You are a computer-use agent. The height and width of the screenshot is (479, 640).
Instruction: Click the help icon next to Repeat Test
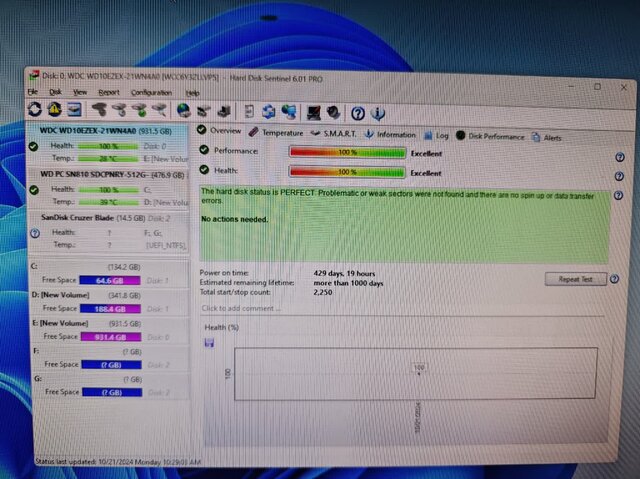point(619,280)
